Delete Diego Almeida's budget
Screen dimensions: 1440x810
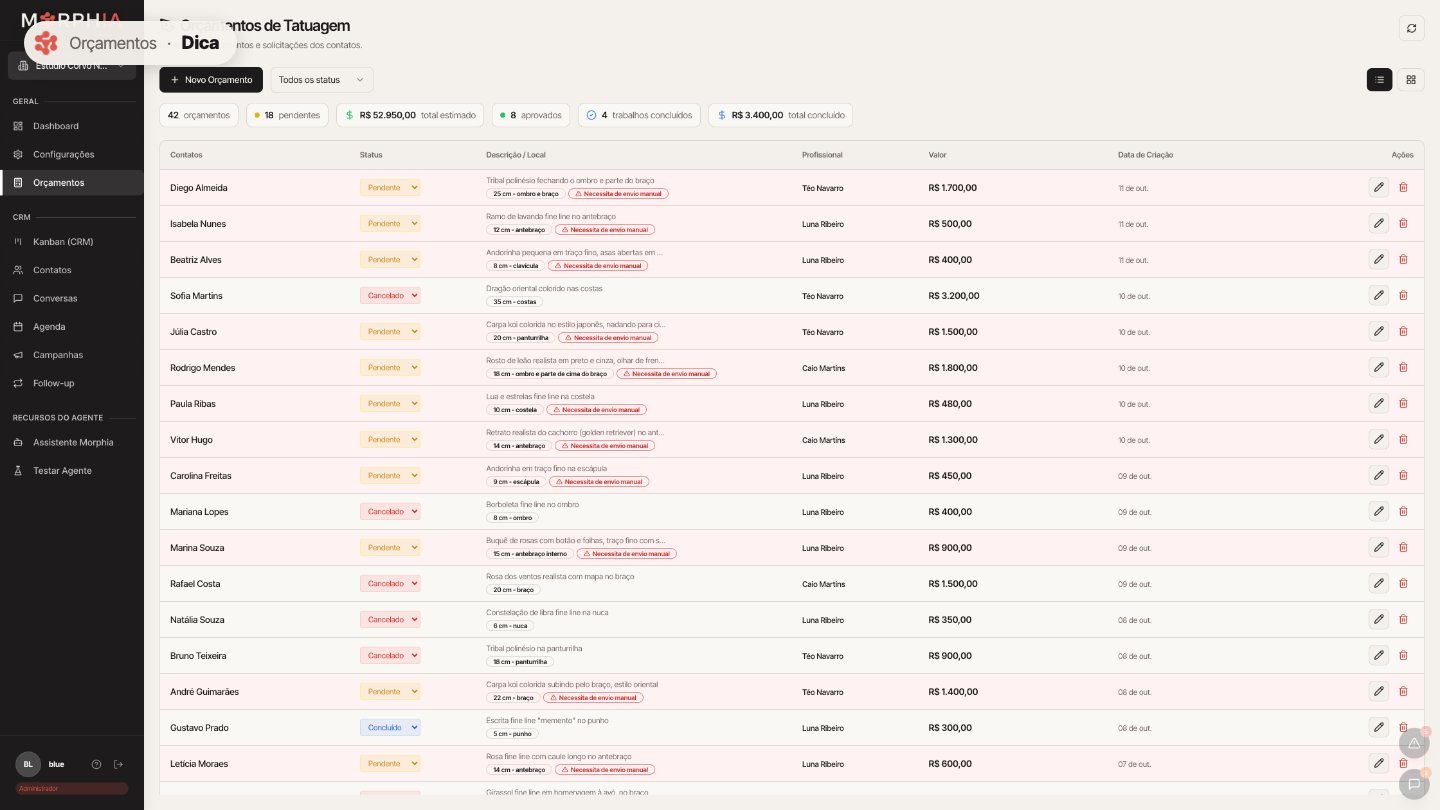point(1403,187)
